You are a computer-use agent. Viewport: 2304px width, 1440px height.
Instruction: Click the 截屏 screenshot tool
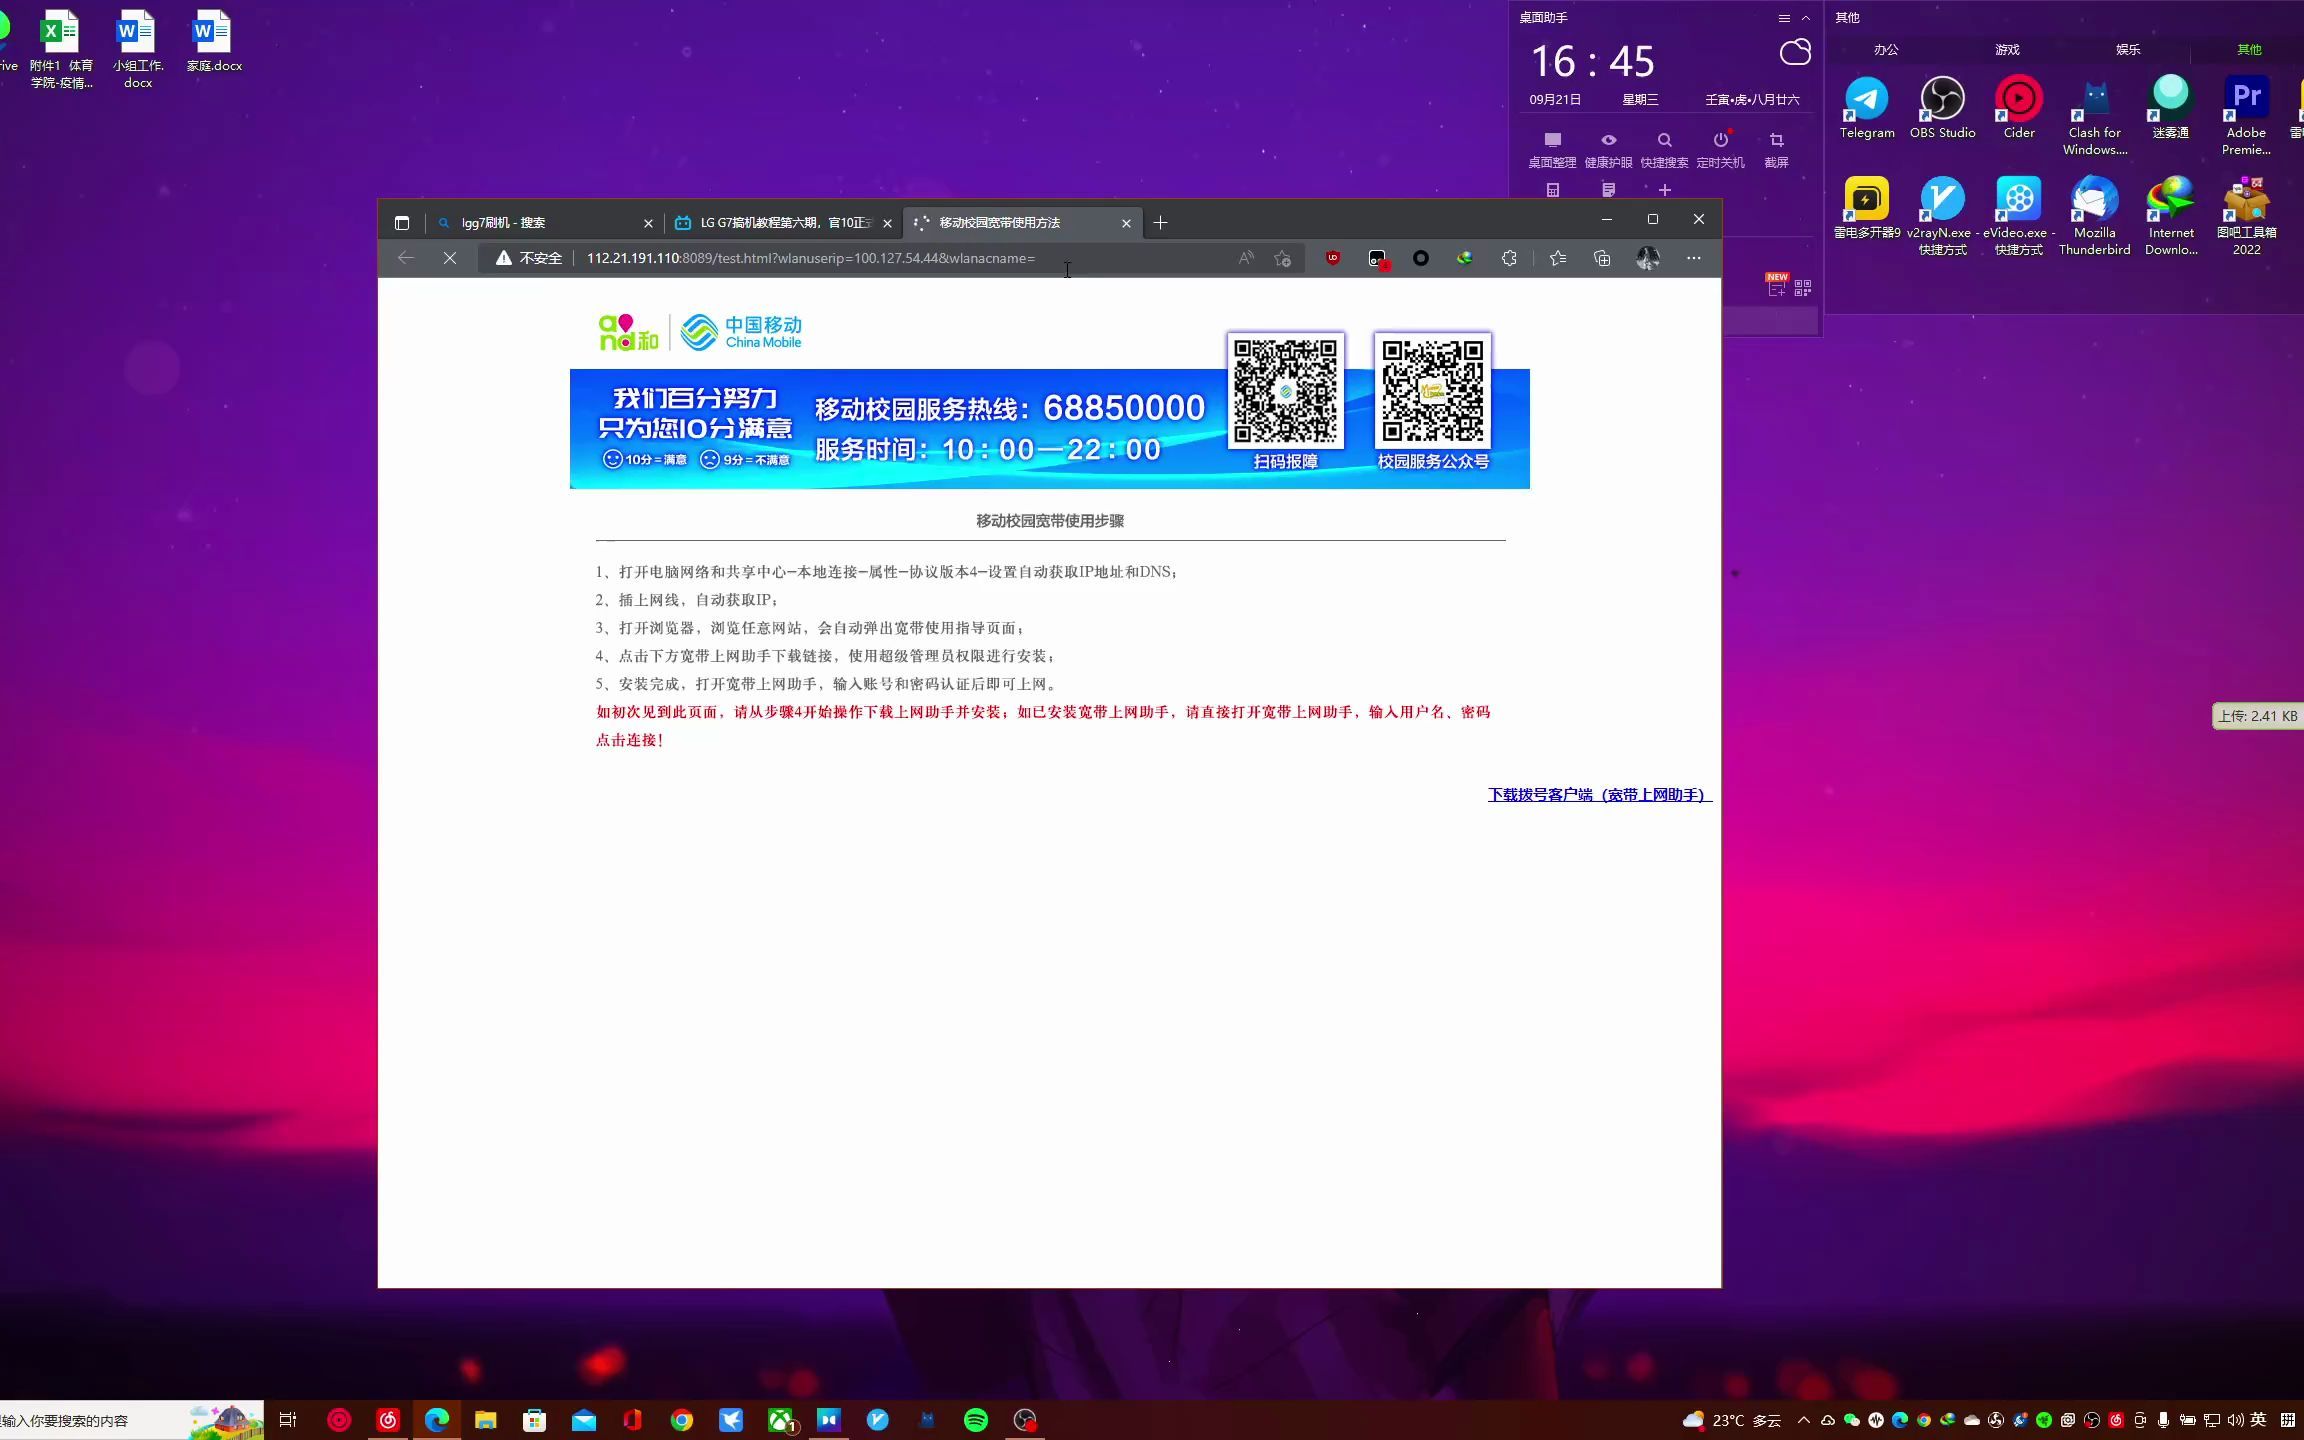pos(1776,149)
